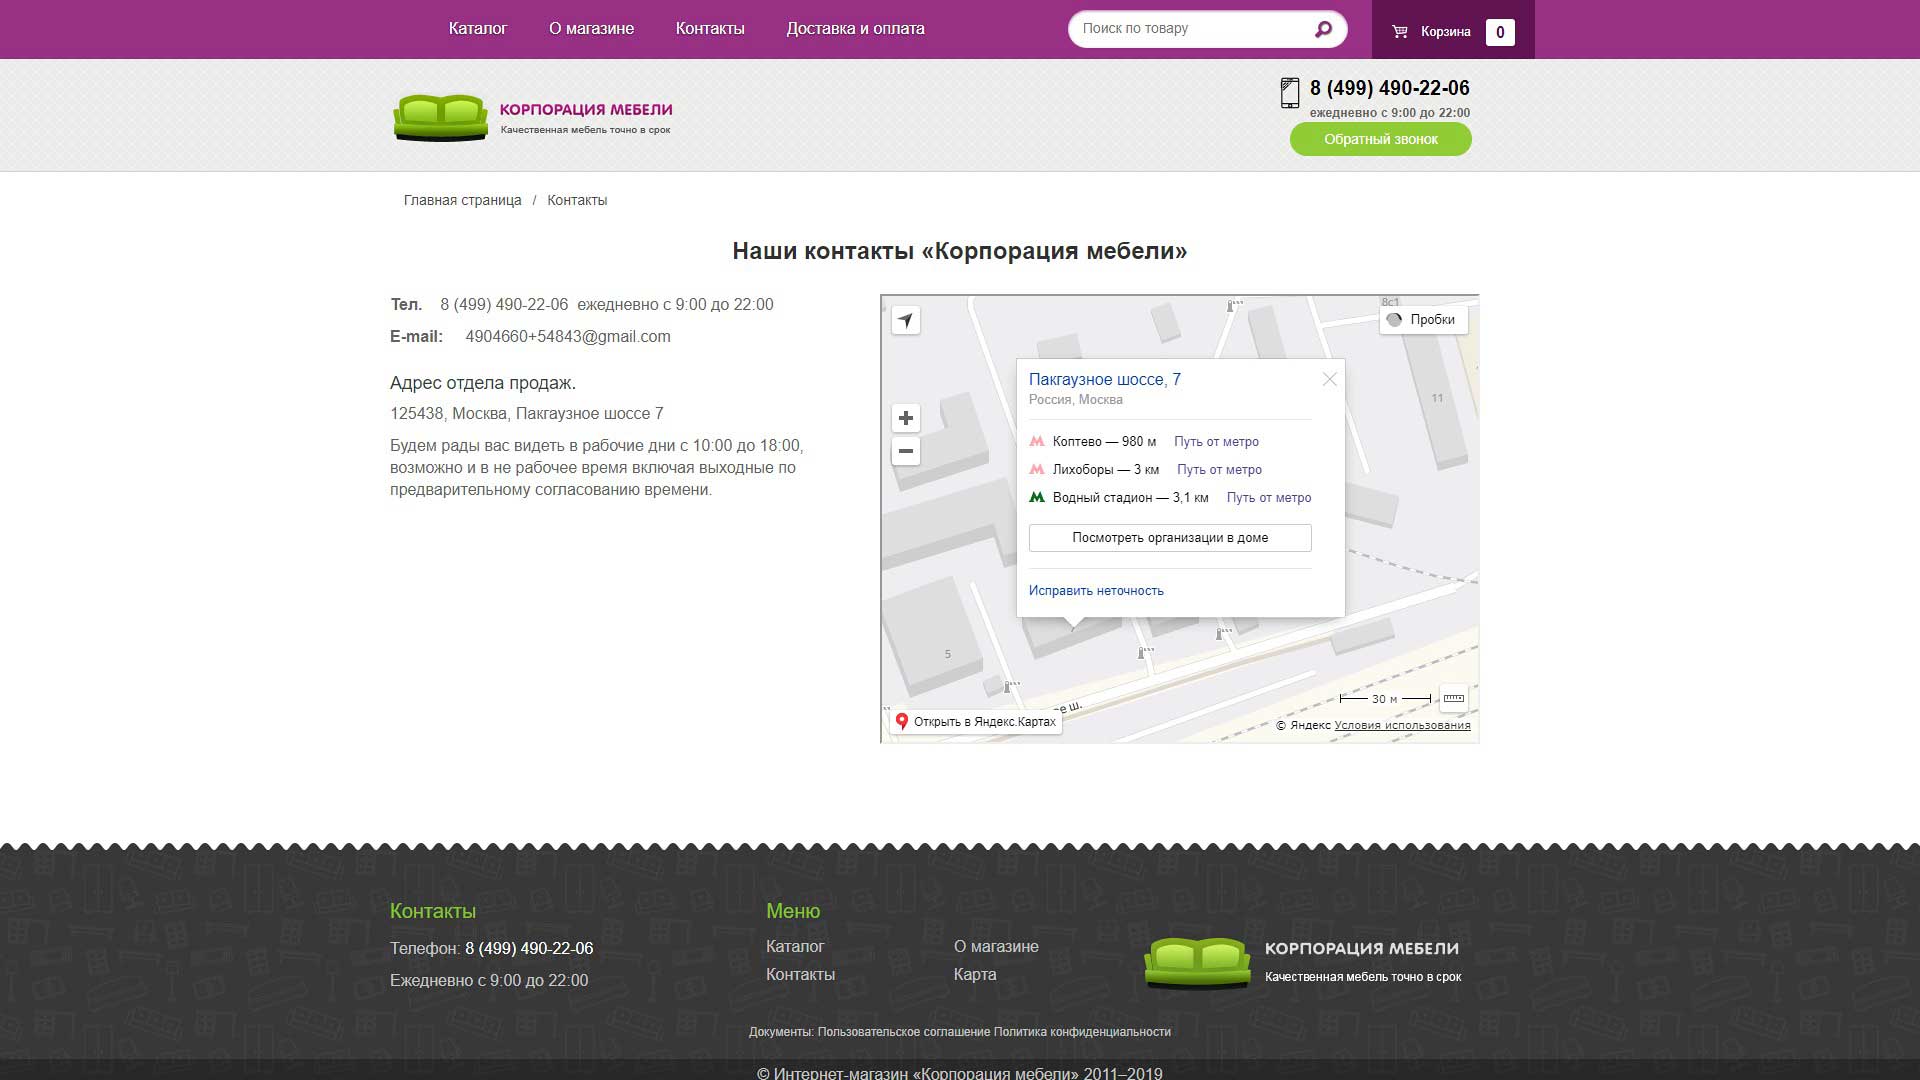Go to Главная страница breadcrumb
Viewport: 1920px width, 1080px height.
tap(462, 201)
